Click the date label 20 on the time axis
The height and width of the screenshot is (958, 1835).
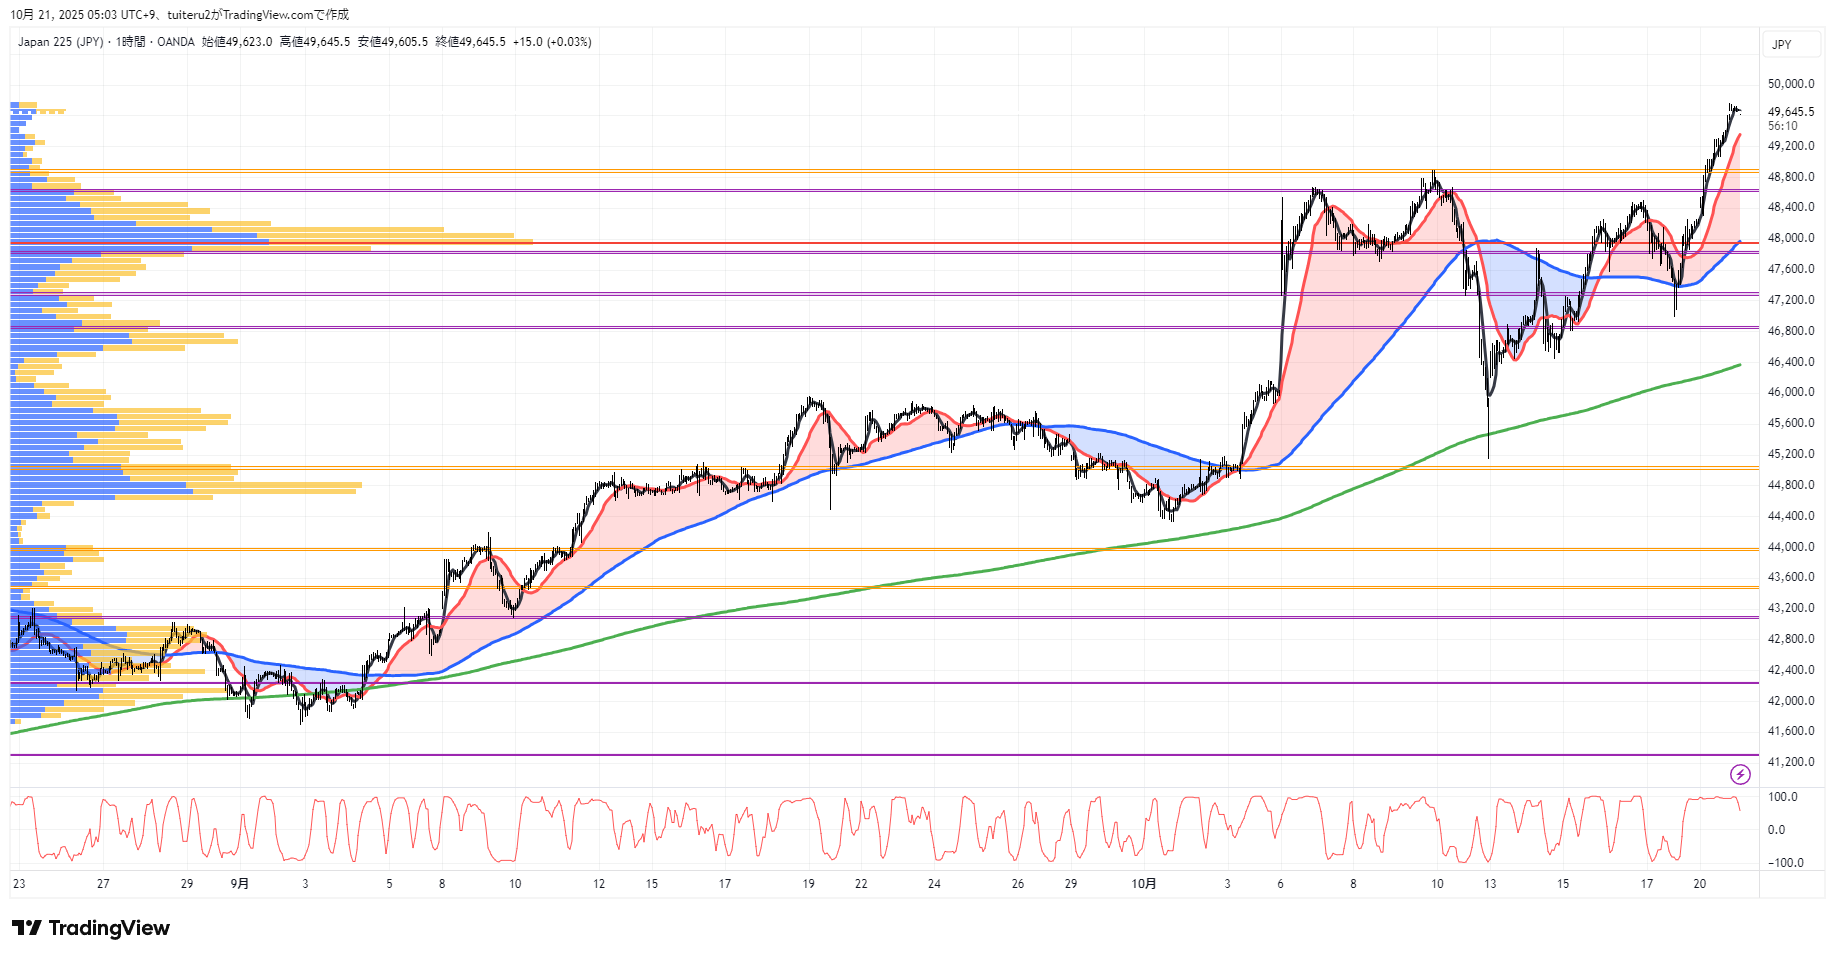[x=1699, y=884]
